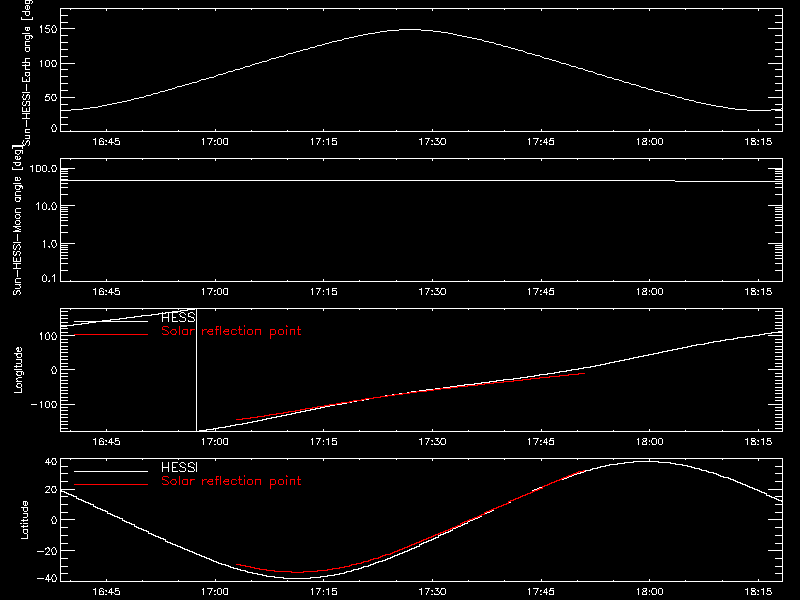The height and width of the screenshot is (600, 800).
Task: Select the 20 tick label on the Latitude plot
Action: (51, 490)
